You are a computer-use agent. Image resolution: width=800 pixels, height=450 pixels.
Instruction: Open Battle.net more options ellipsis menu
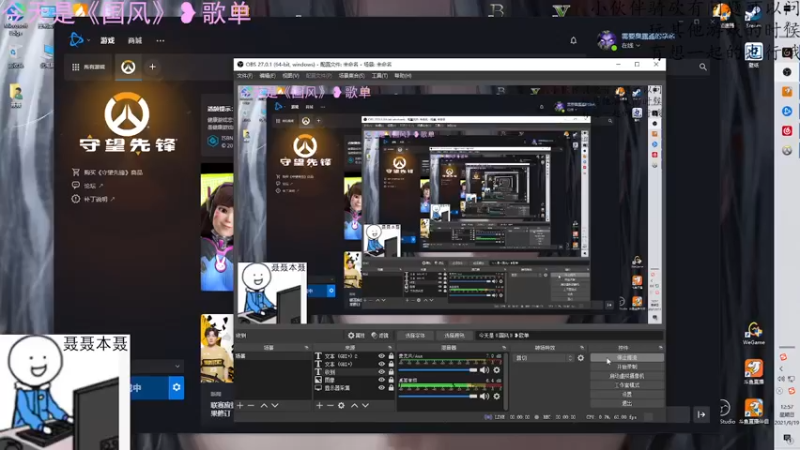160,40
